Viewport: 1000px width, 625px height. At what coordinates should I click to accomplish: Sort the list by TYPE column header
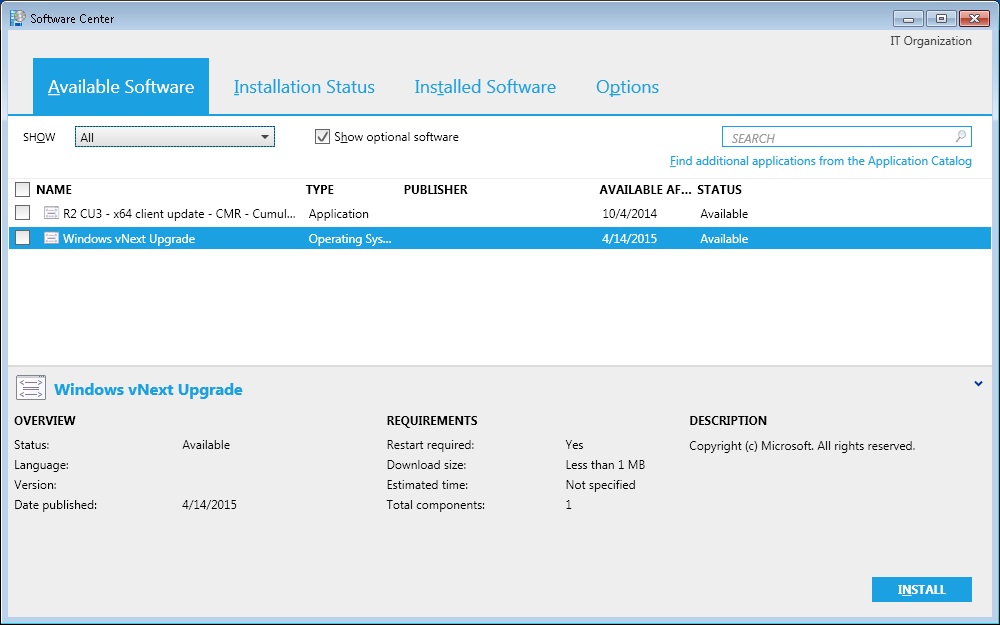pyautogui.click(x=320, y=189)
